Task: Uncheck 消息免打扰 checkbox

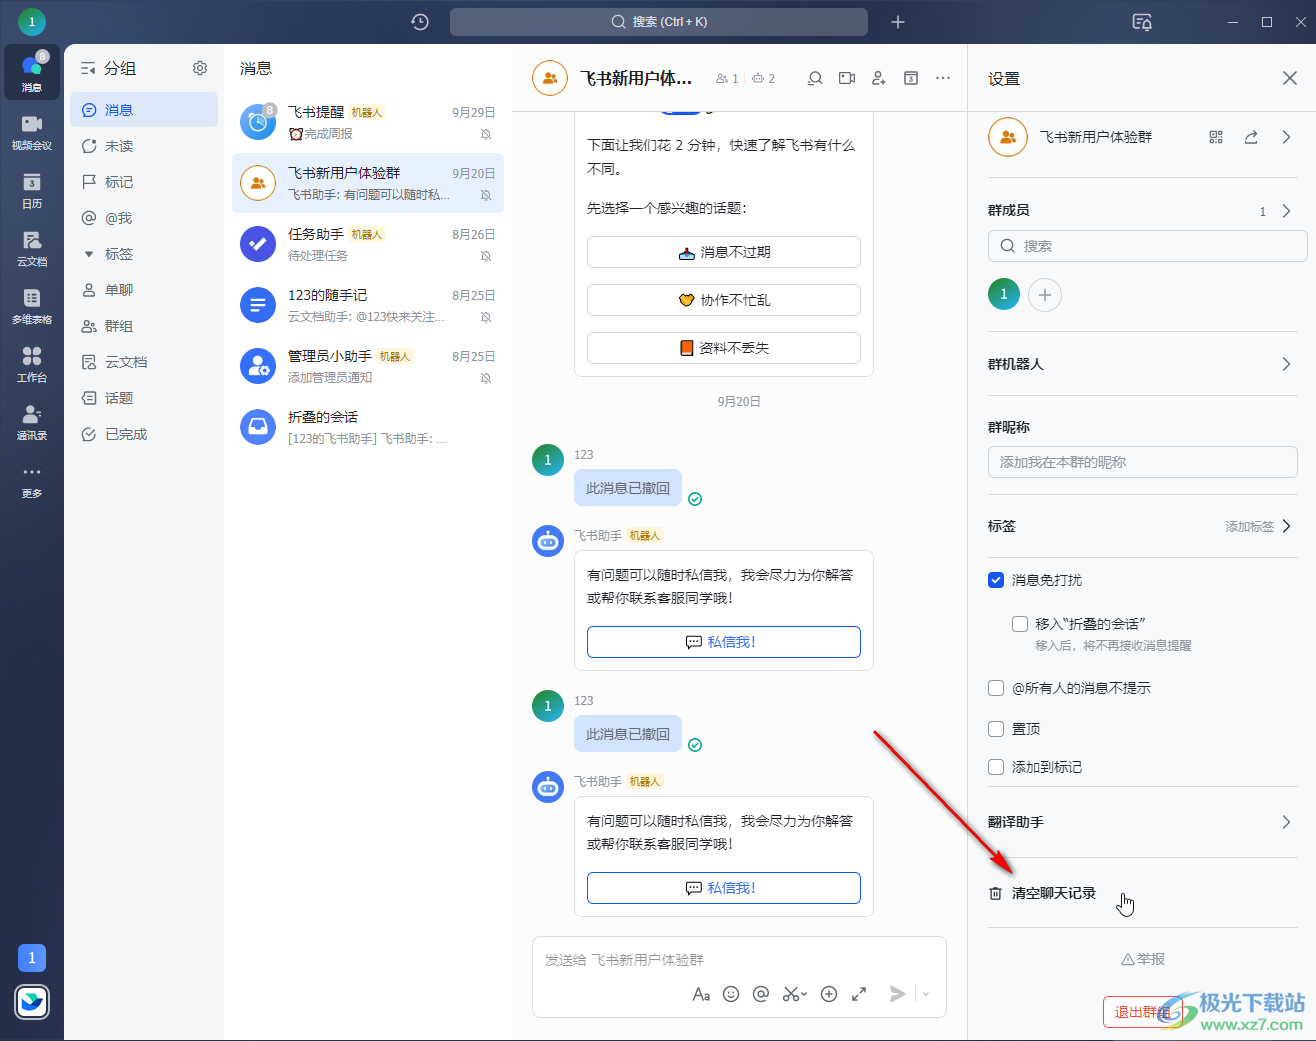Action: (996, 580)
